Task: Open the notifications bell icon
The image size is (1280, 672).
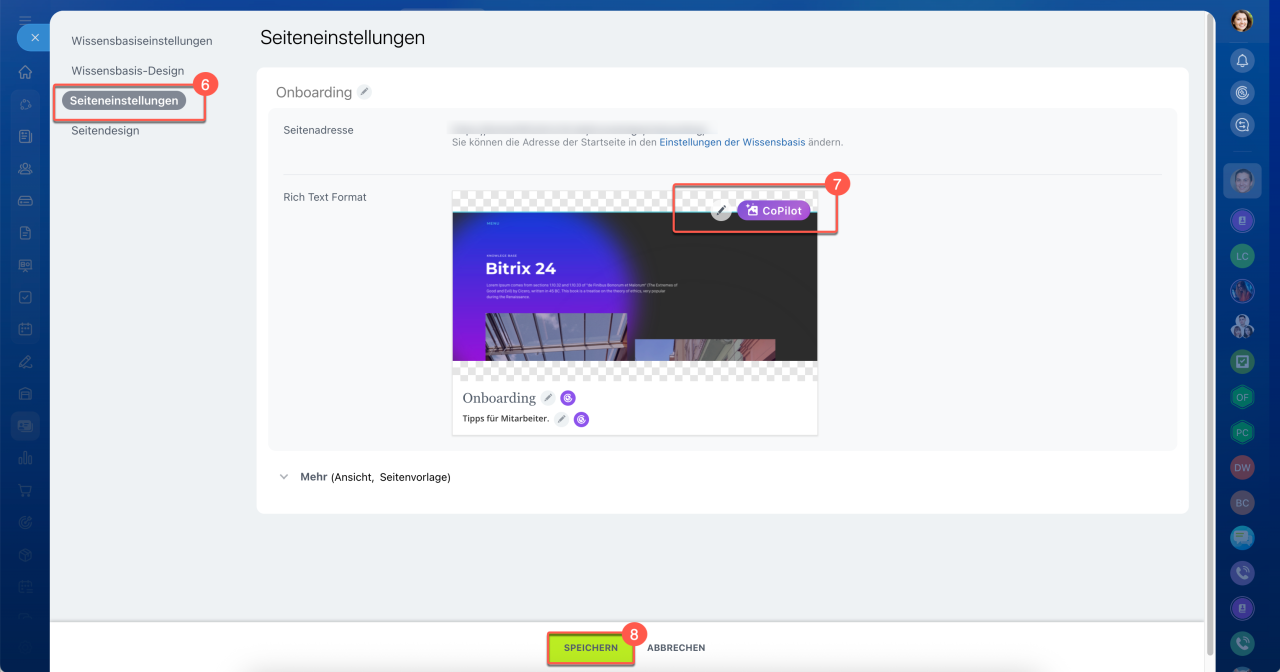Action: (x=1242, y=61)
